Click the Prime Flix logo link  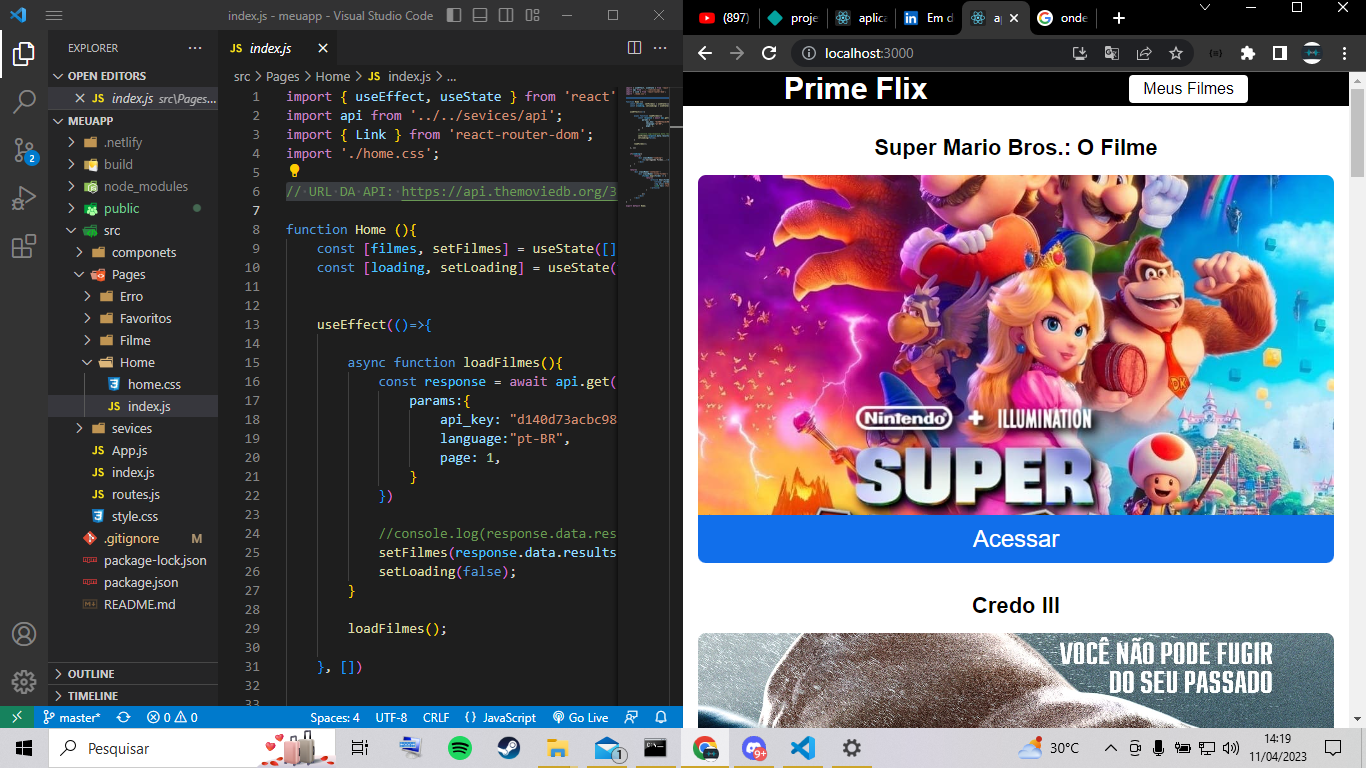coord(855,89)
